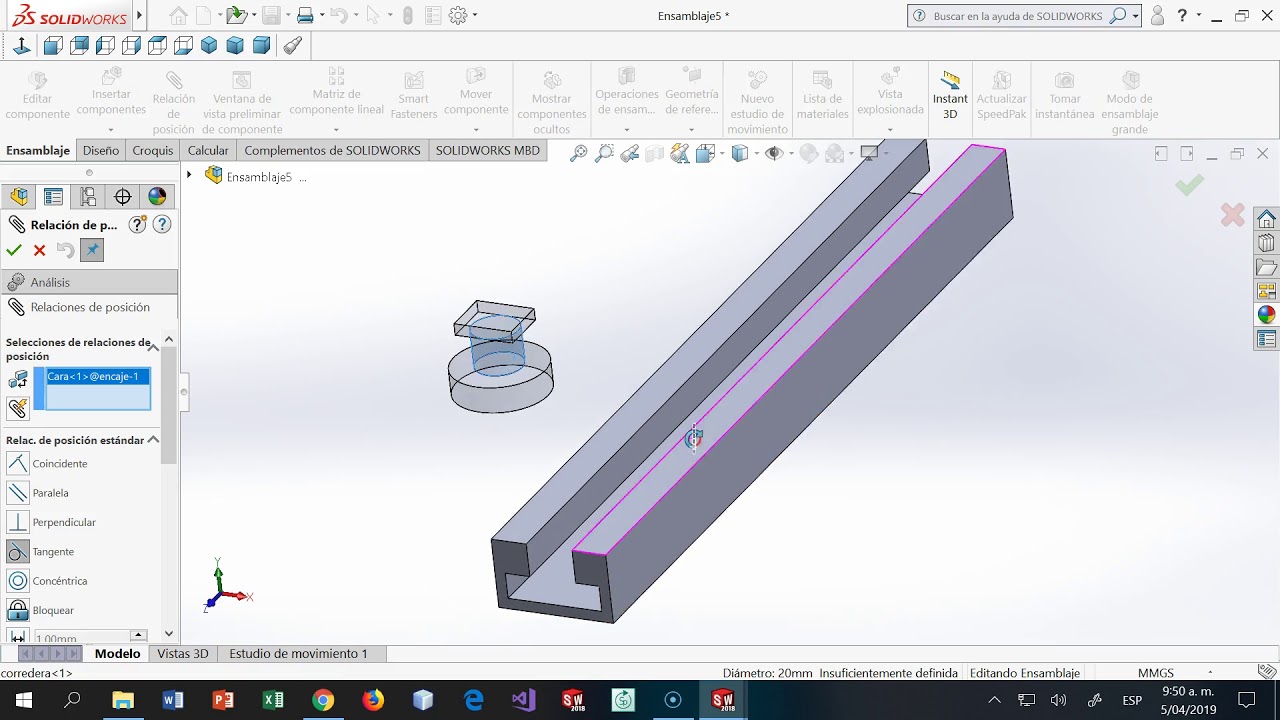
Task: Cancel with the red X in the viewport corner
Action: pos(1233,214)
